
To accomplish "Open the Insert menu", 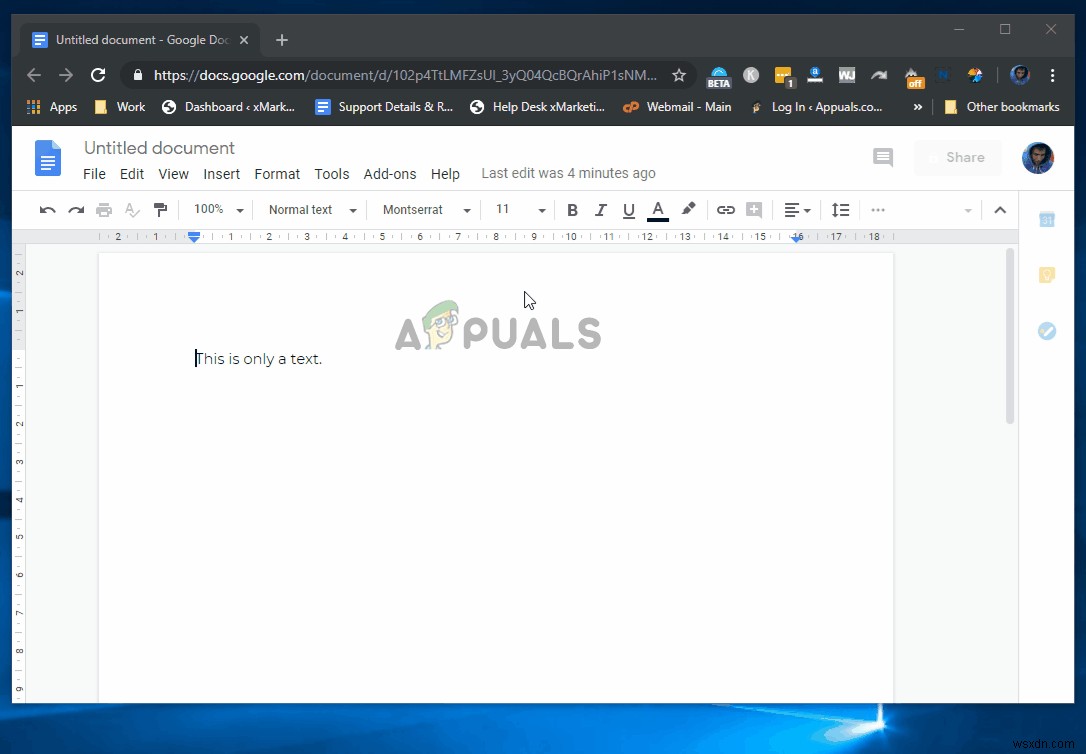I will point(222,174).
